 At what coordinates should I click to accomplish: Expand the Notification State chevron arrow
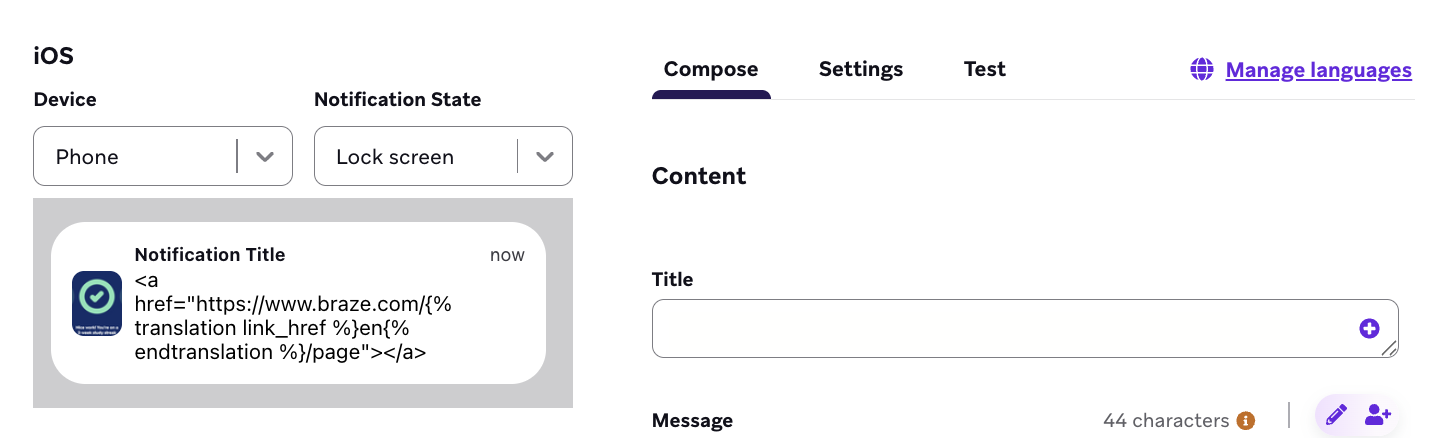545,157
